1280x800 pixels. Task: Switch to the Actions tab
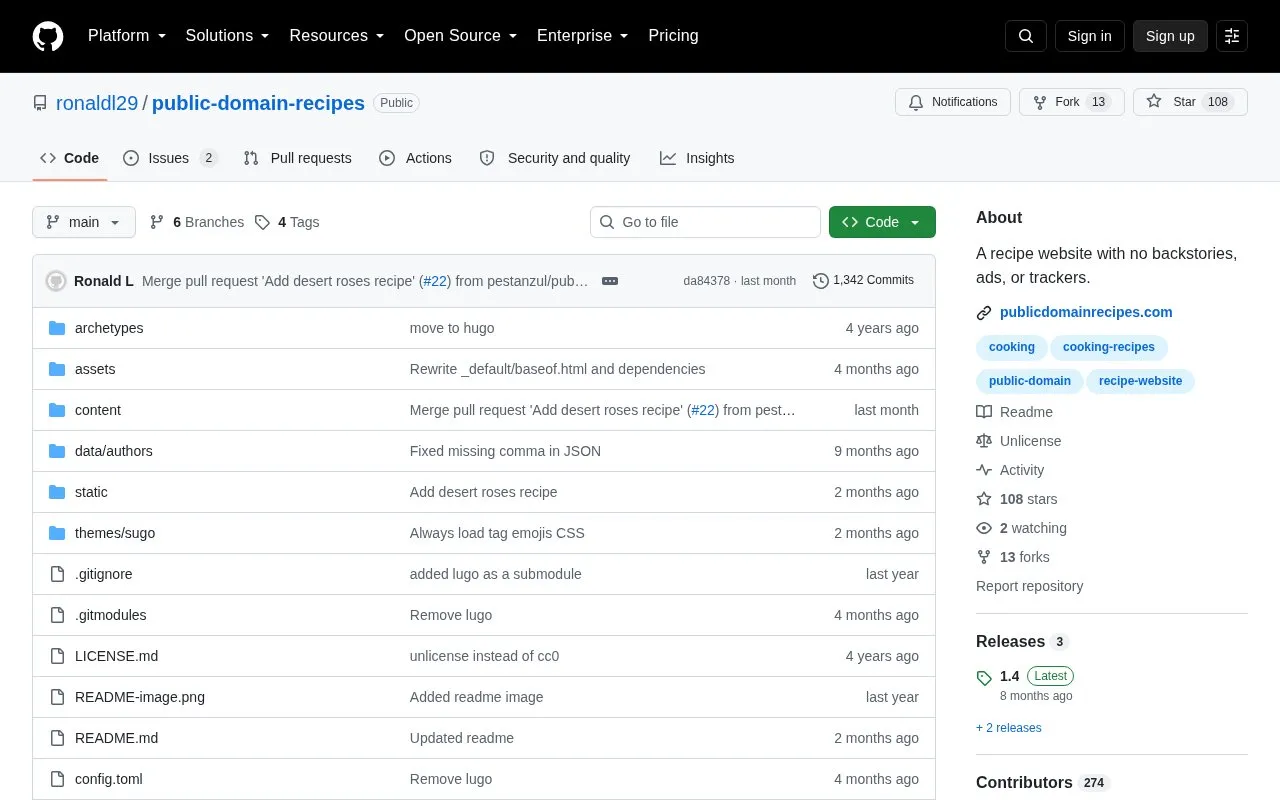tap(416, 158)
